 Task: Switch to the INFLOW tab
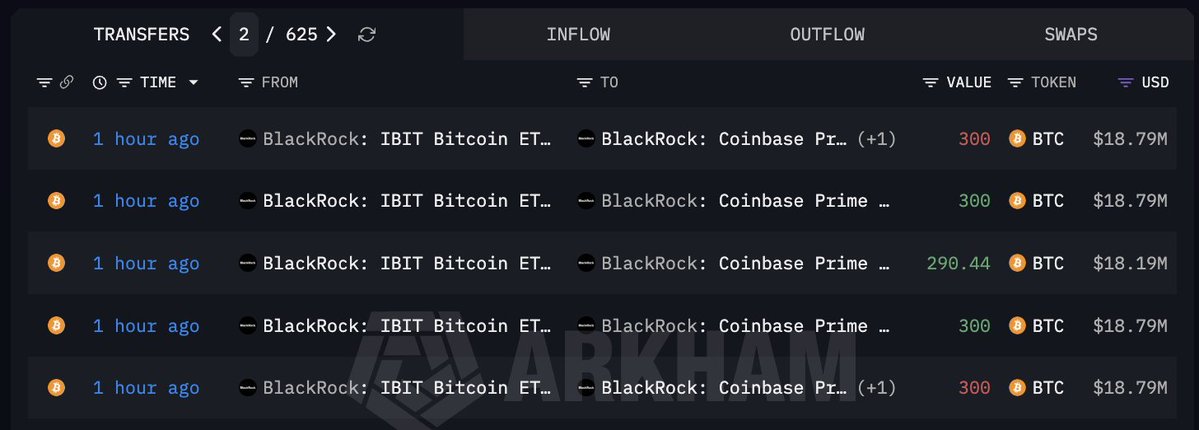tap(578, 34)
